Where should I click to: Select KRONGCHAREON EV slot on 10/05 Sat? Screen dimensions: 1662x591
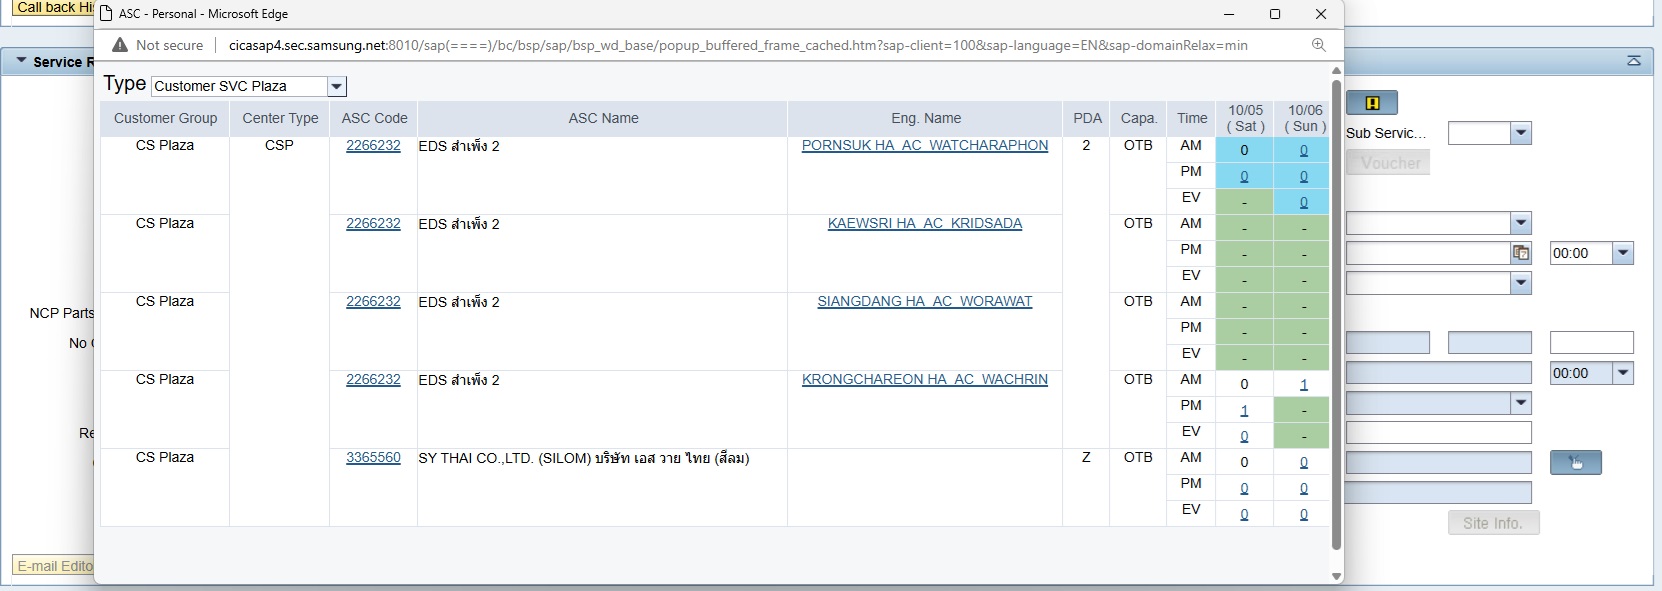pyautogui.click(x=1244, y=436)
